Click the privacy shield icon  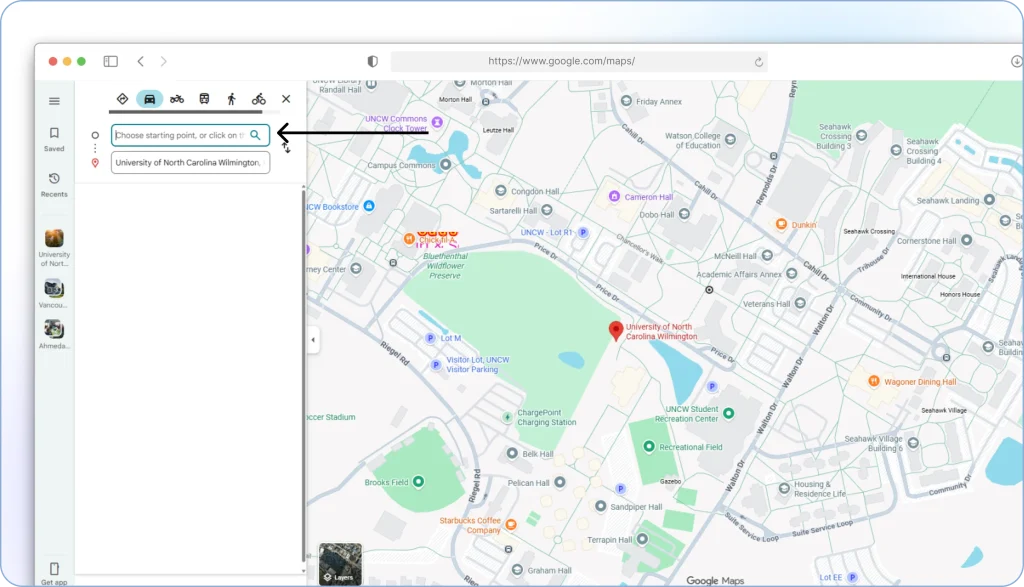pyautogui.click(x=372, y=61)
